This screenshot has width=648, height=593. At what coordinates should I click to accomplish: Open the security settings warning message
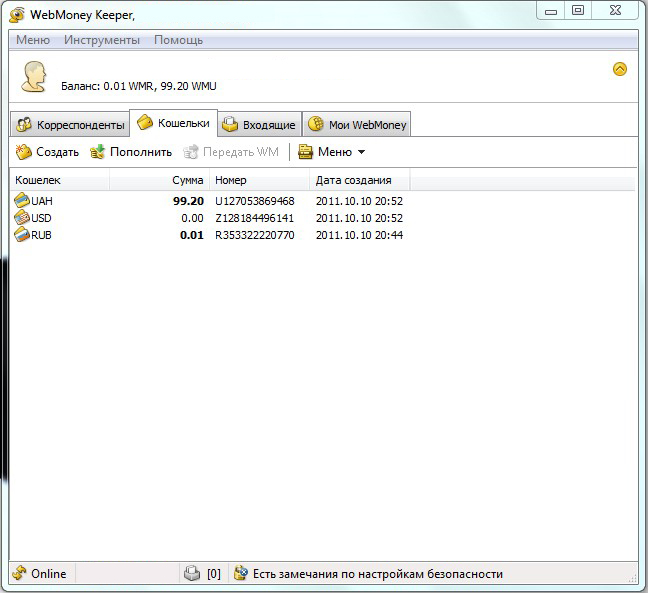point(378,574)
